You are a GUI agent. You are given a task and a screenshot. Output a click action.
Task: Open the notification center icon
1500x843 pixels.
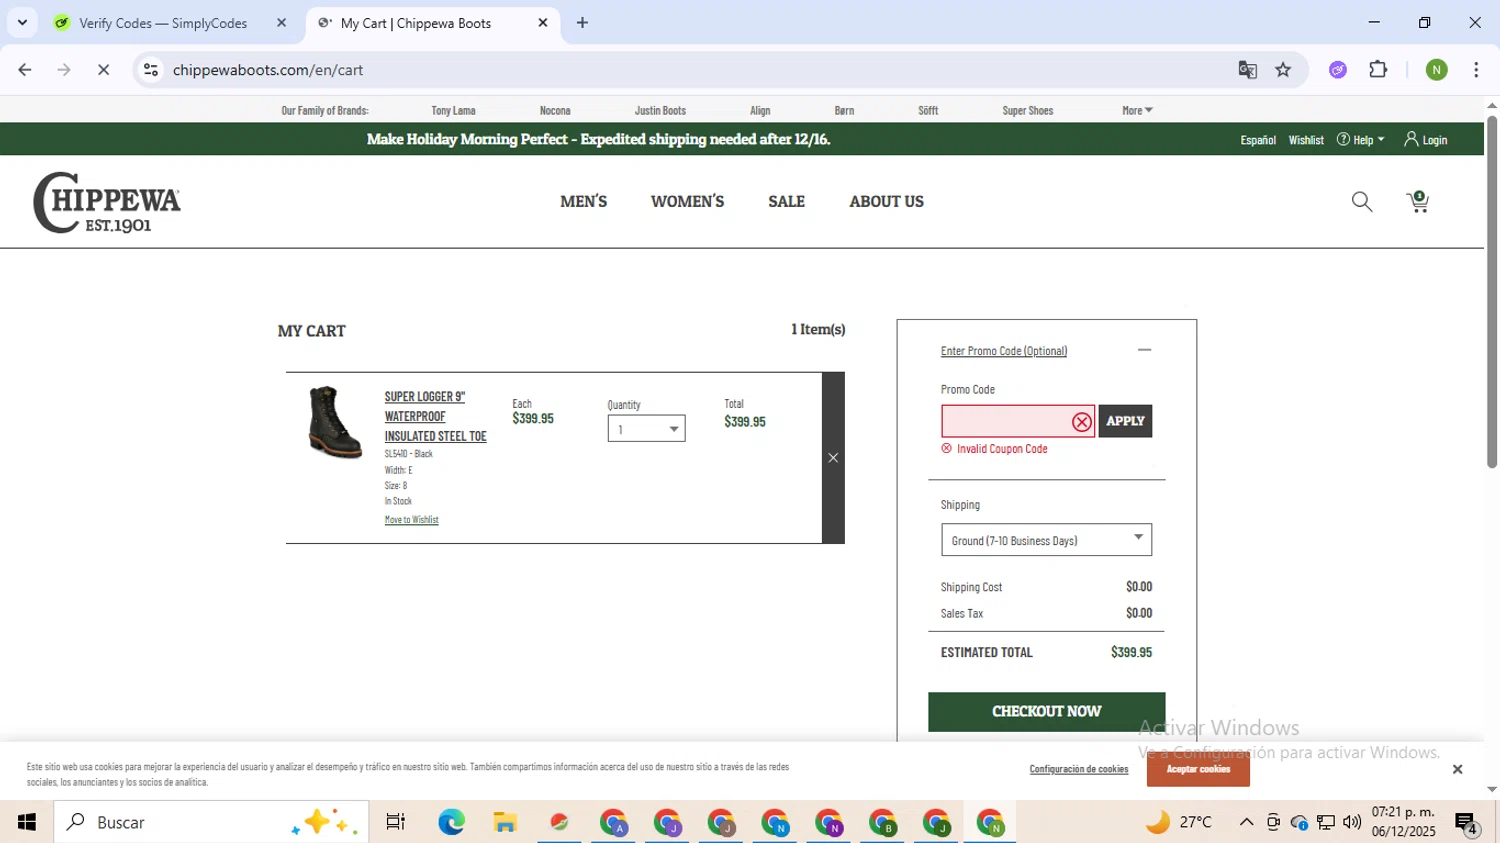click(x=1466, y=823)
